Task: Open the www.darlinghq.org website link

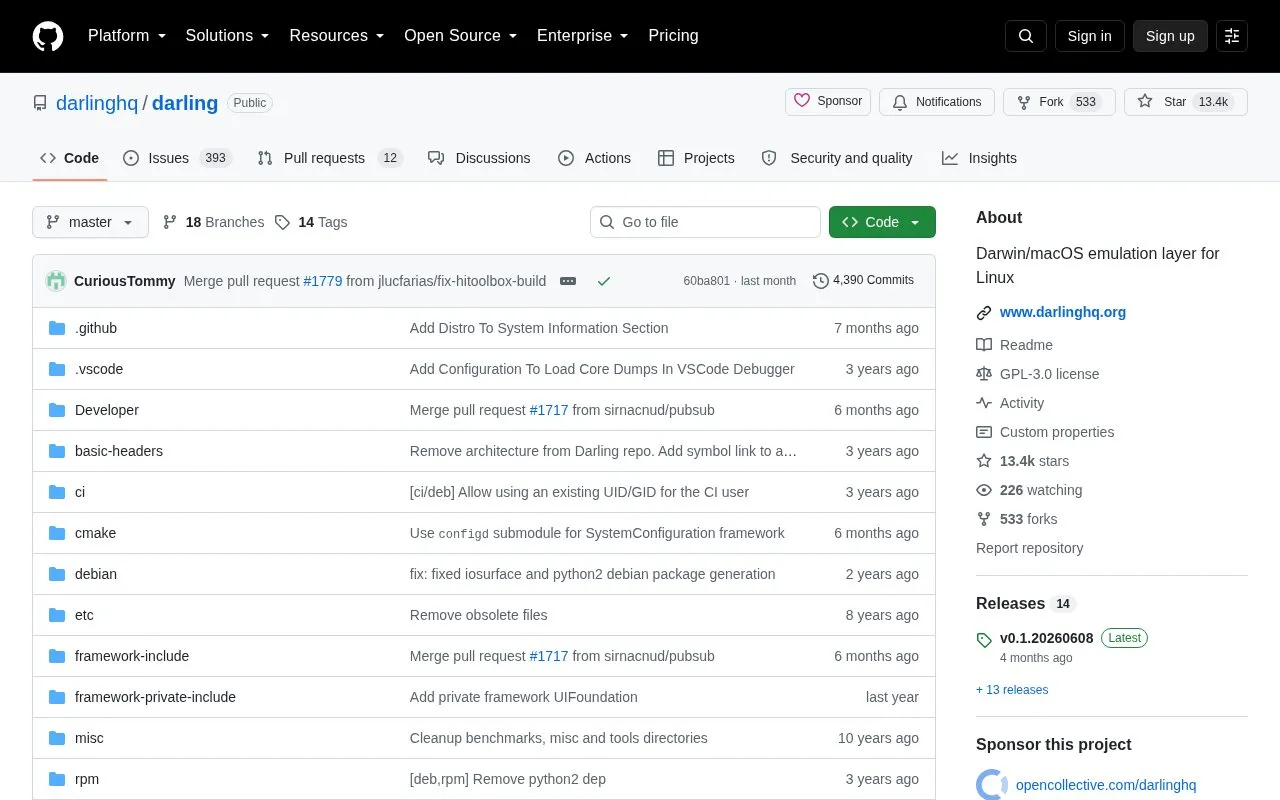Action: pyautogui.click(x=1063, y=312)
